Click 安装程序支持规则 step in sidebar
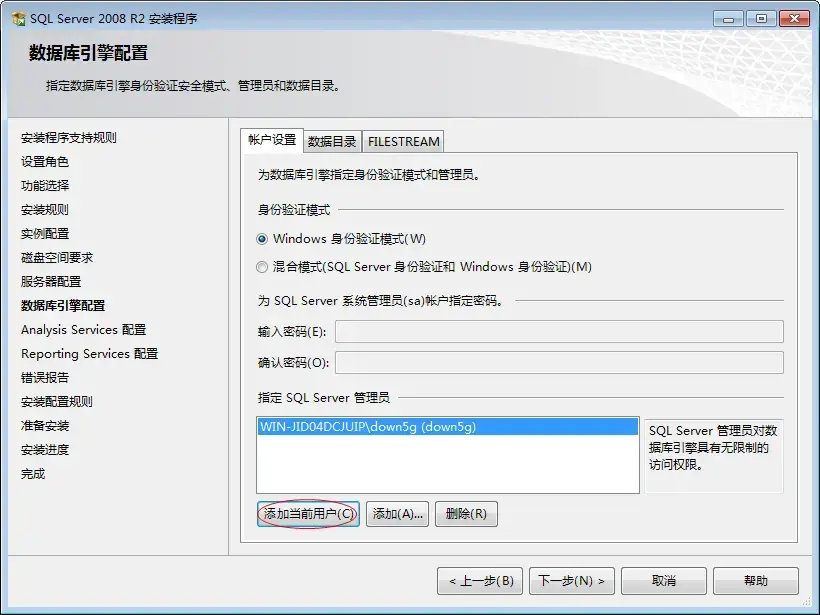This screenshot has width=820, height=615. tap(69, 138)
